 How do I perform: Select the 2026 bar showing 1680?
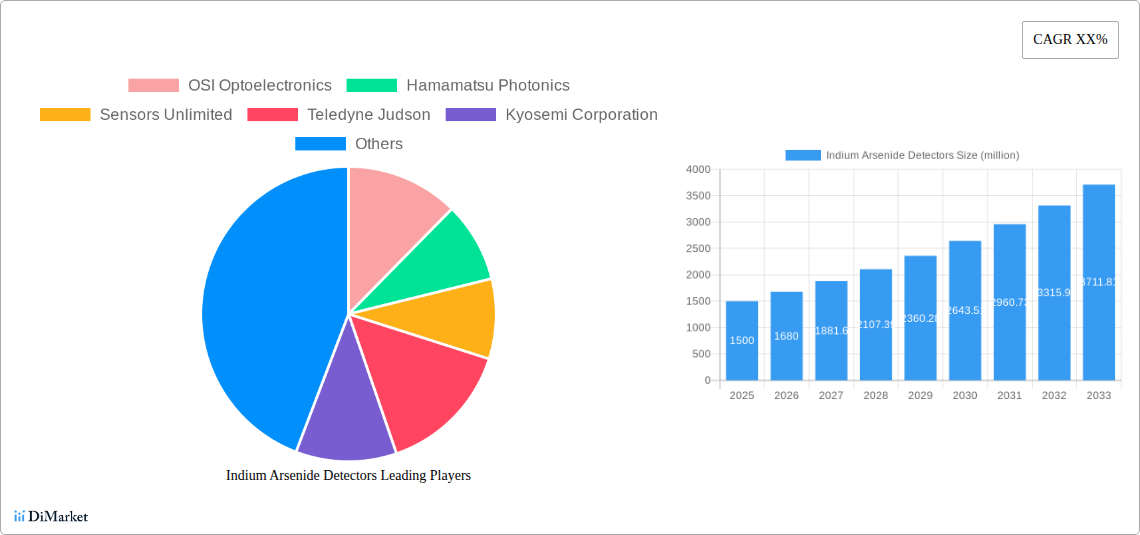tap(786, 336)
